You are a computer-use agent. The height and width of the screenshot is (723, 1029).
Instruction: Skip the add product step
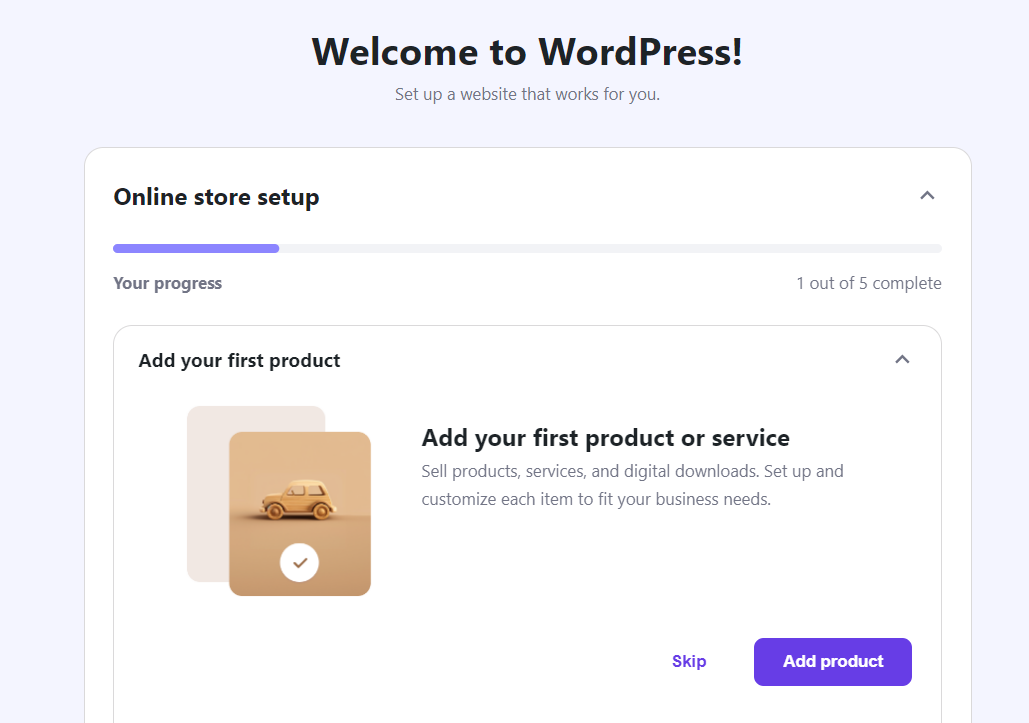(689, 661)
